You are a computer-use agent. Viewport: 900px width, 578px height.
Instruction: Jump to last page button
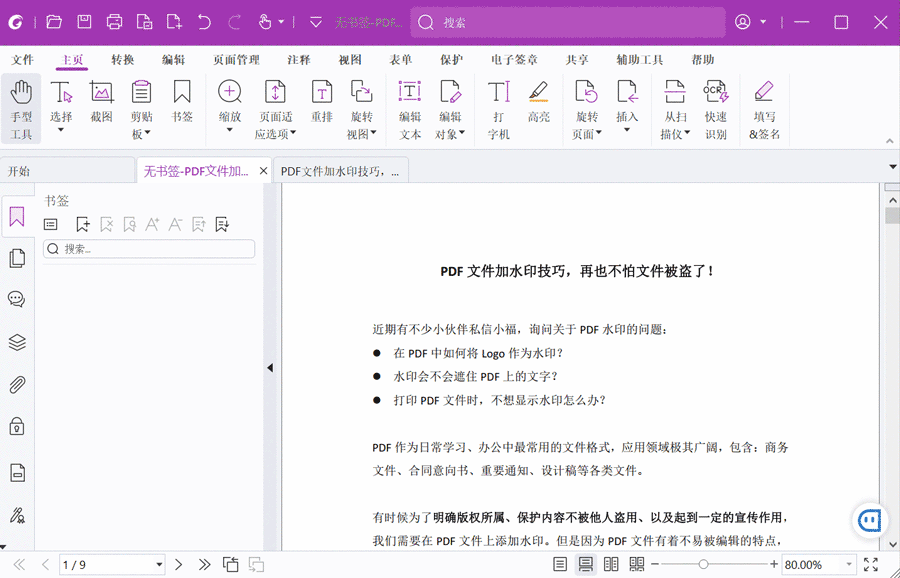204,564
